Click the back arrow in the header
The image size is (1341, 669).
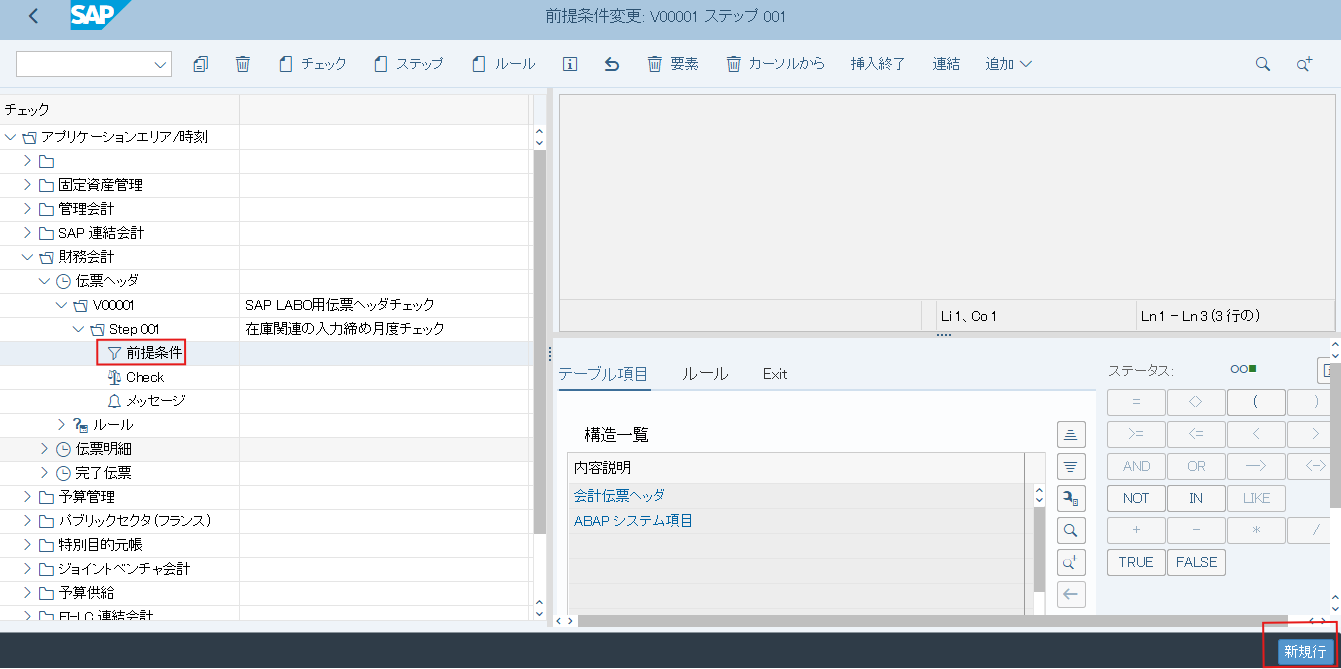(x=34, y=16)
